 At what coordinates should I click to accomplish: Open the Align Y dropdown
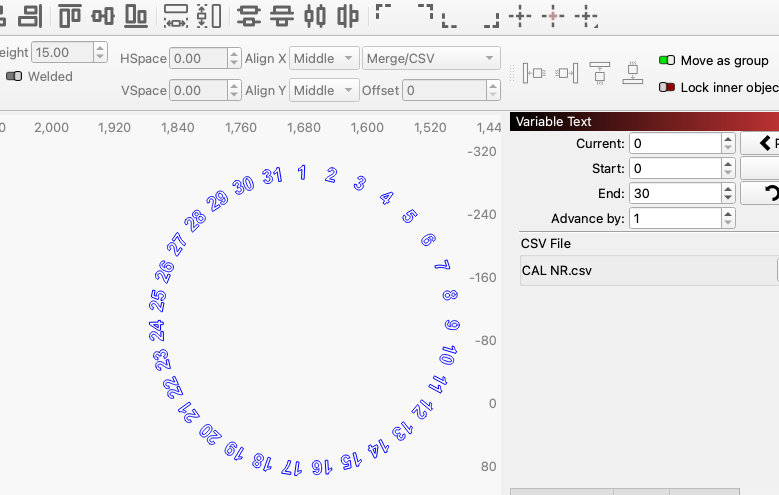point(324,90)
